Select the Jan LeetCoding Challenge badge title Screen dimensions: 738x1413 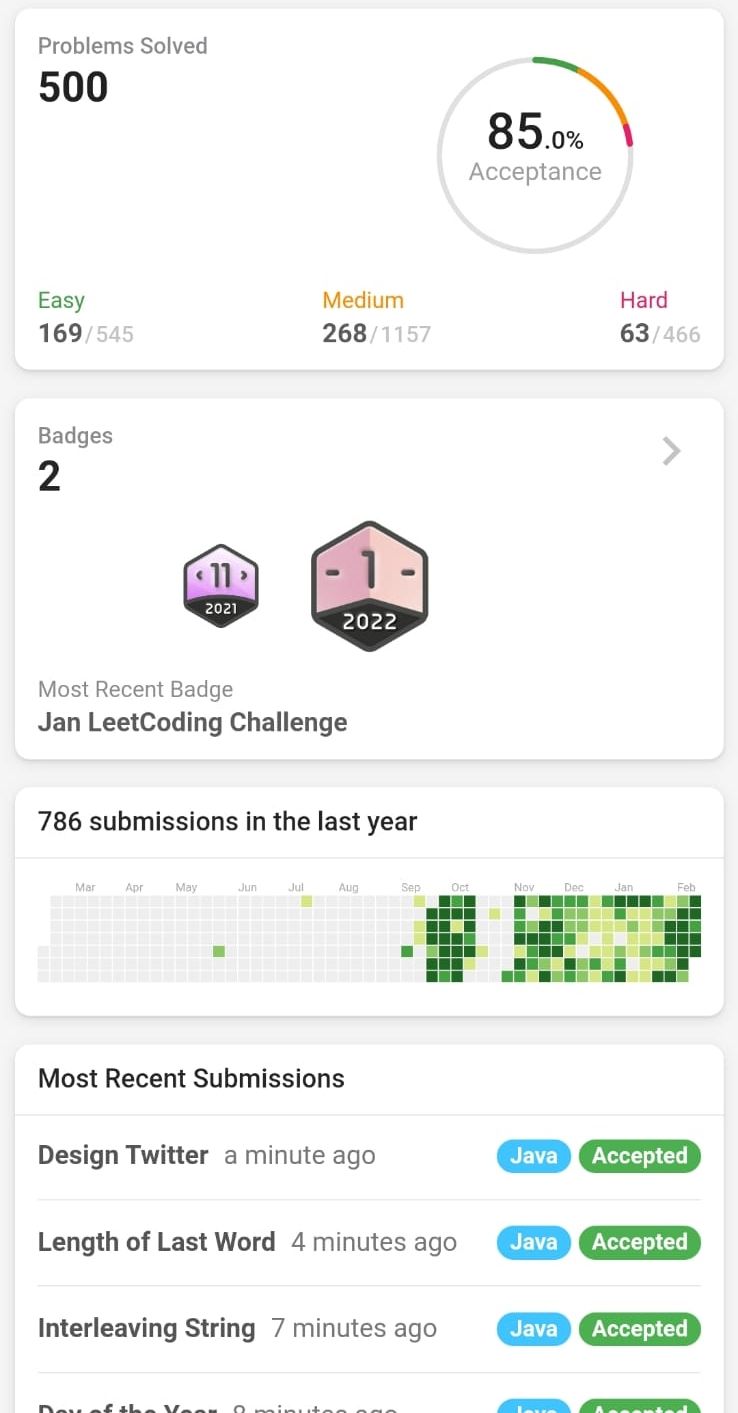click(x=193, y=722)
